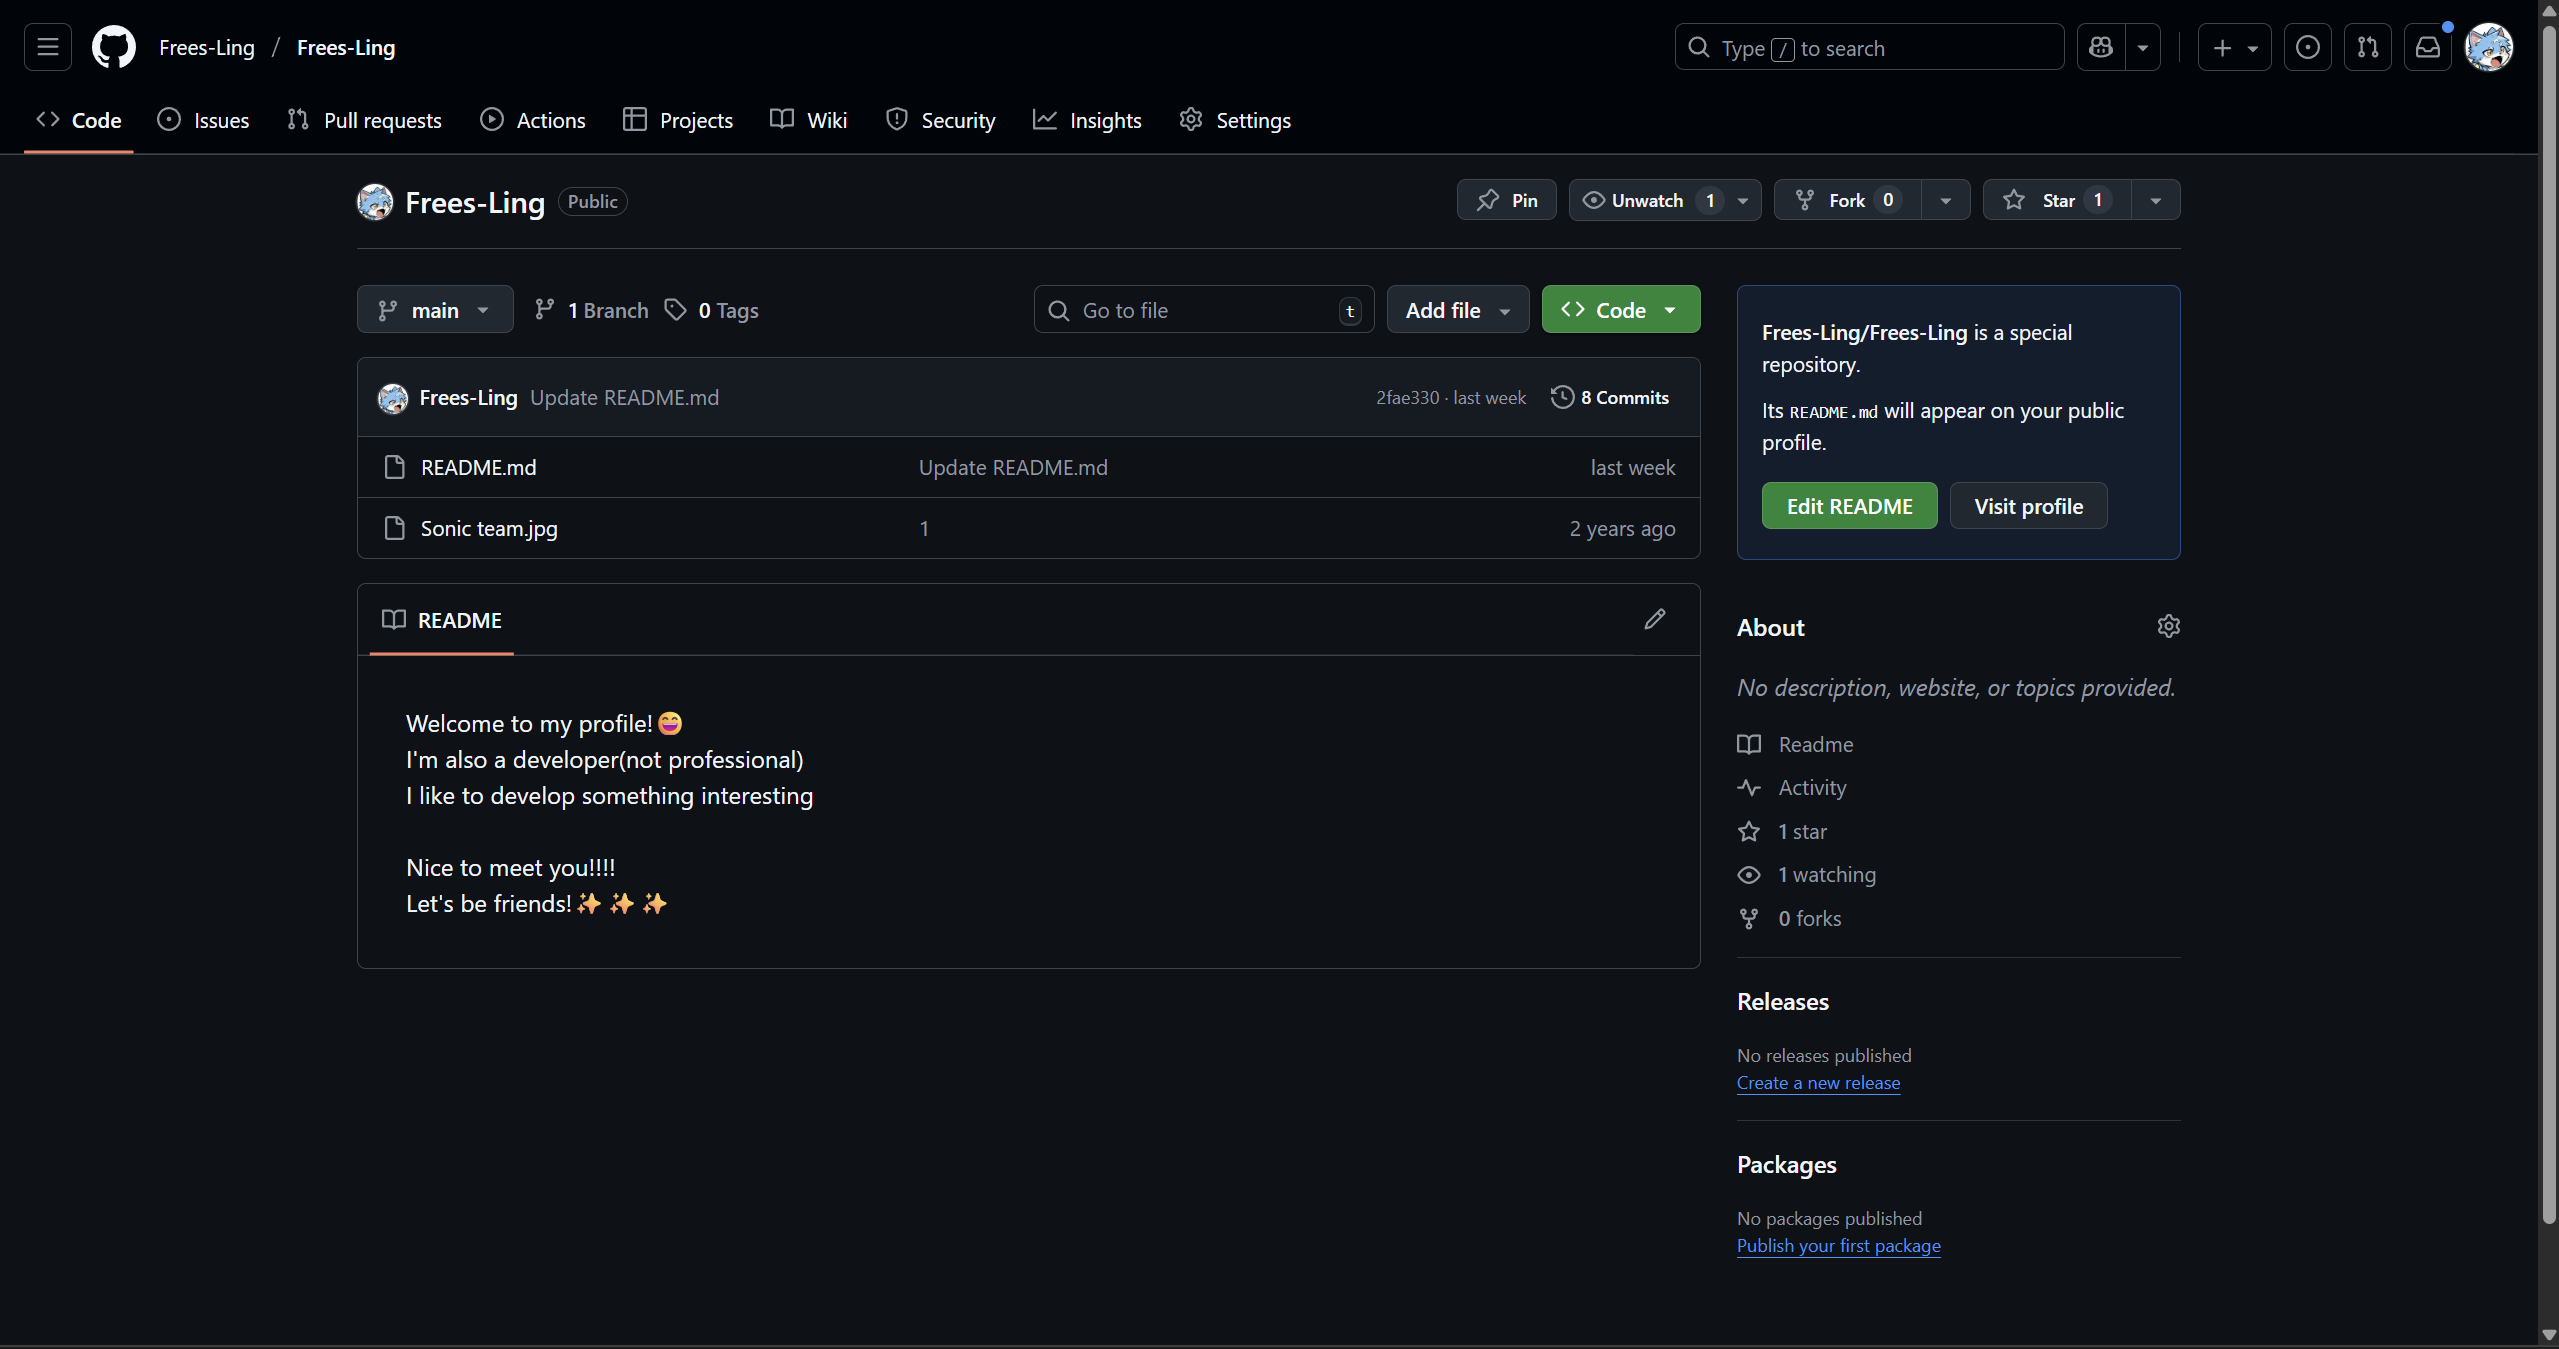Open the hamburger navigation menu

click(x=47, y=47)
